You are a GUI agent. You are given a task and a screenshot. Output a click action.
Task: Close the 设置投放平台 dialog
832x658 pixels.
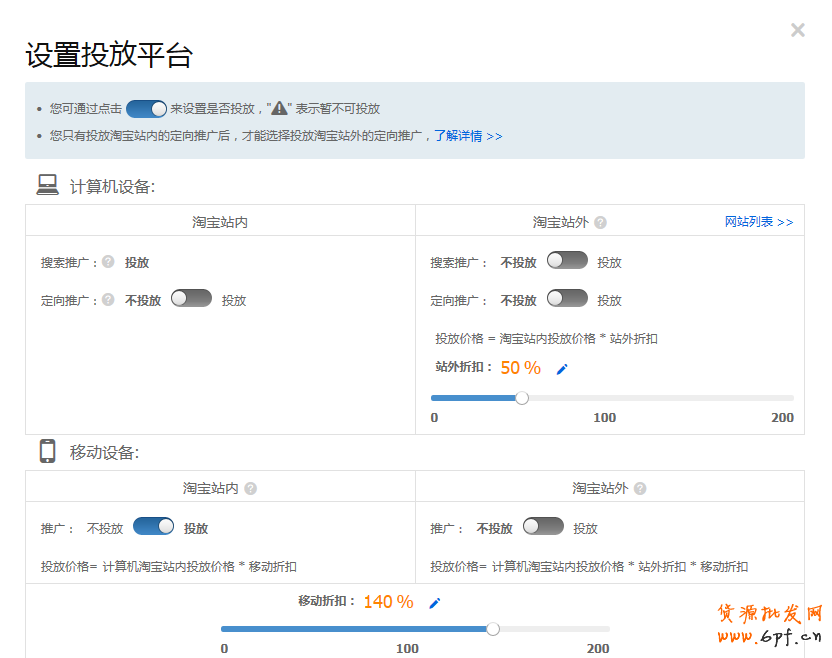[x=797, y=30]
